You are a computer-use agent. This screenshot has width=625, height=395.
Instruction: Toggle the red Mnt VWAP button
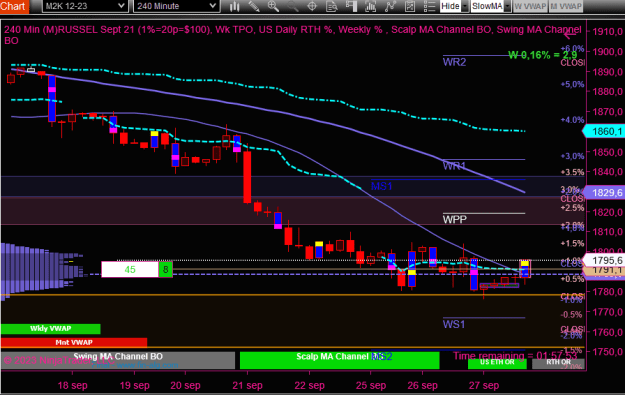[x=74, y=342]
